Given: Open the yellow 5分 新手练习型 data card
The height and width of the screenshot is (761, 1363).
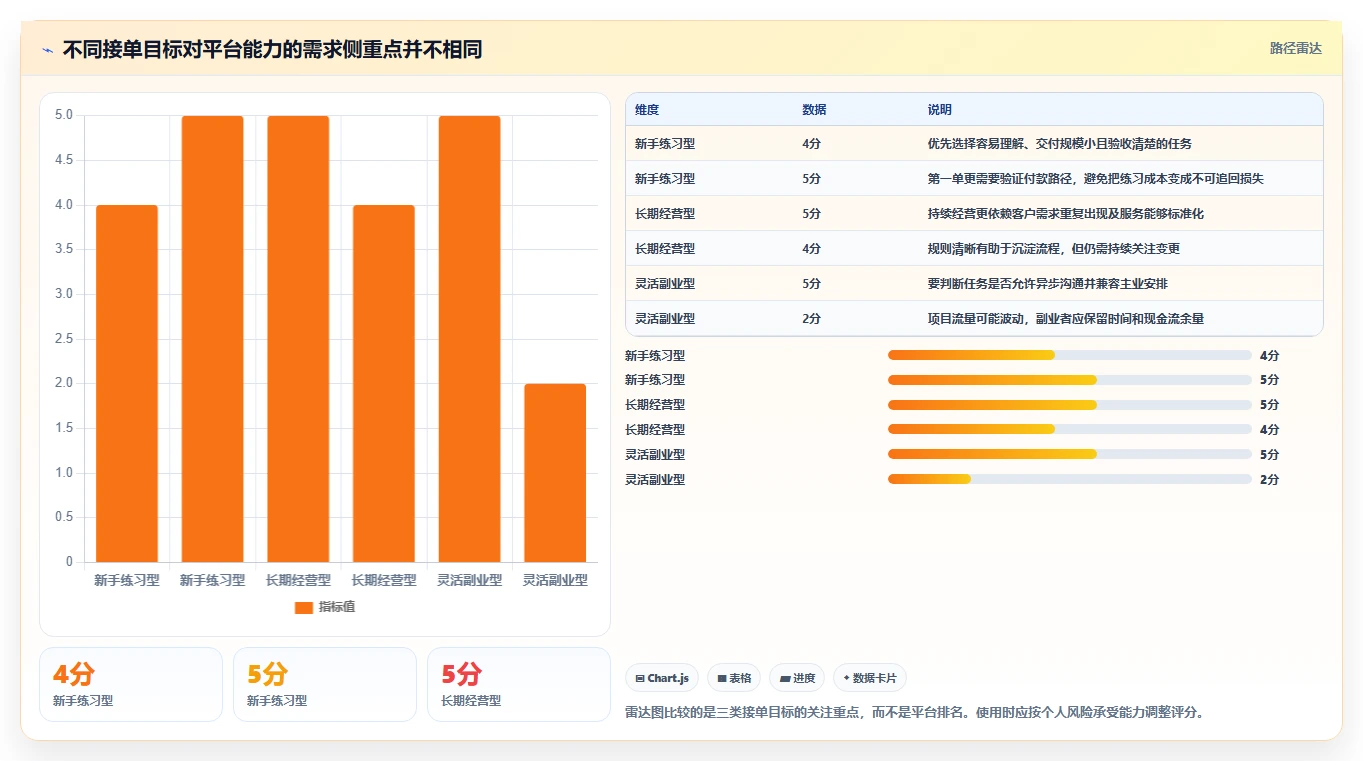Looking at the screenshot, I should 325,685.
